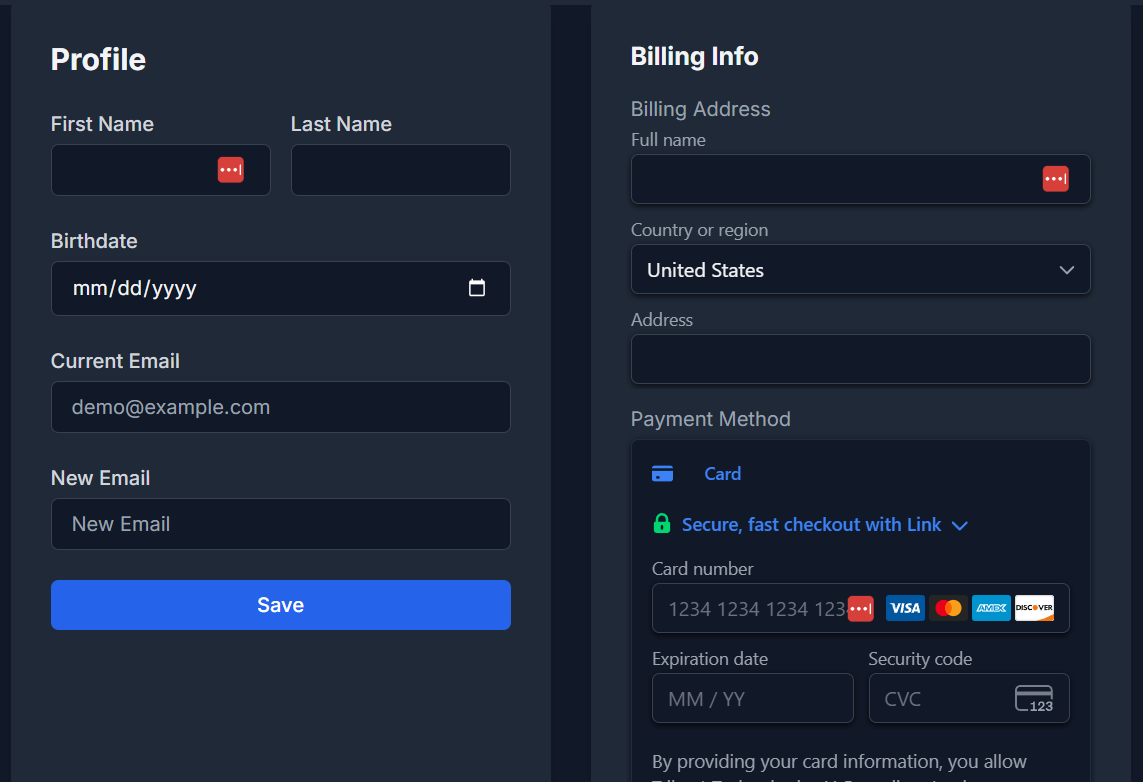Click password manager icon in Card number field
1143x782 pixels.
tap(860, 608)
